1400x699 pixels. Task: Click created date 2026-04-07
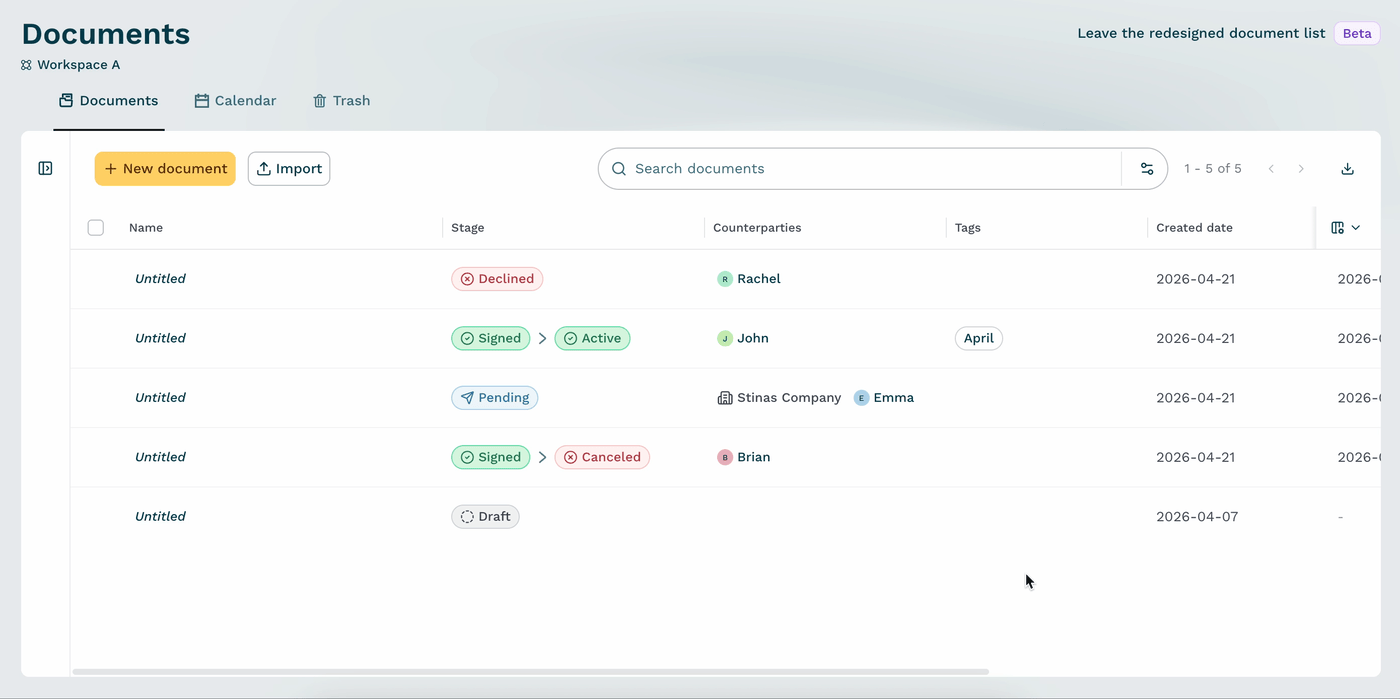pyautogui.click(x=1195, y=517)
